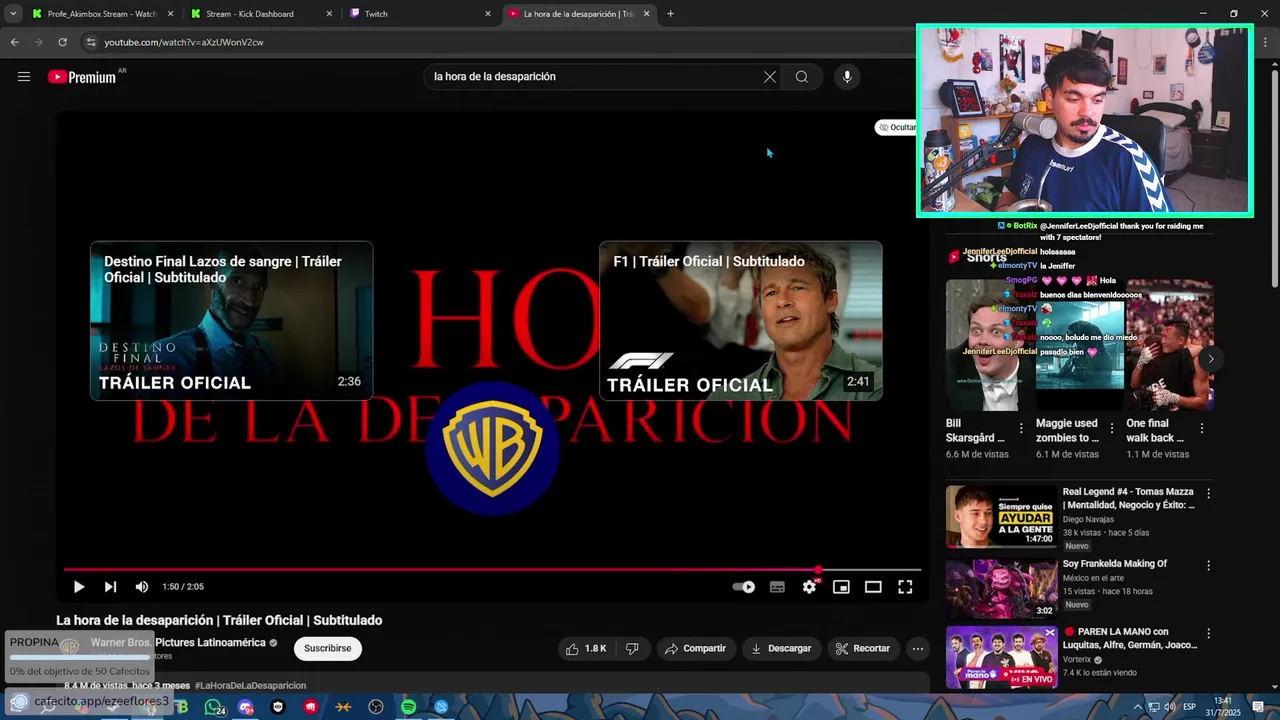
Task: Enter full screen mode
Action: (905, 587)
